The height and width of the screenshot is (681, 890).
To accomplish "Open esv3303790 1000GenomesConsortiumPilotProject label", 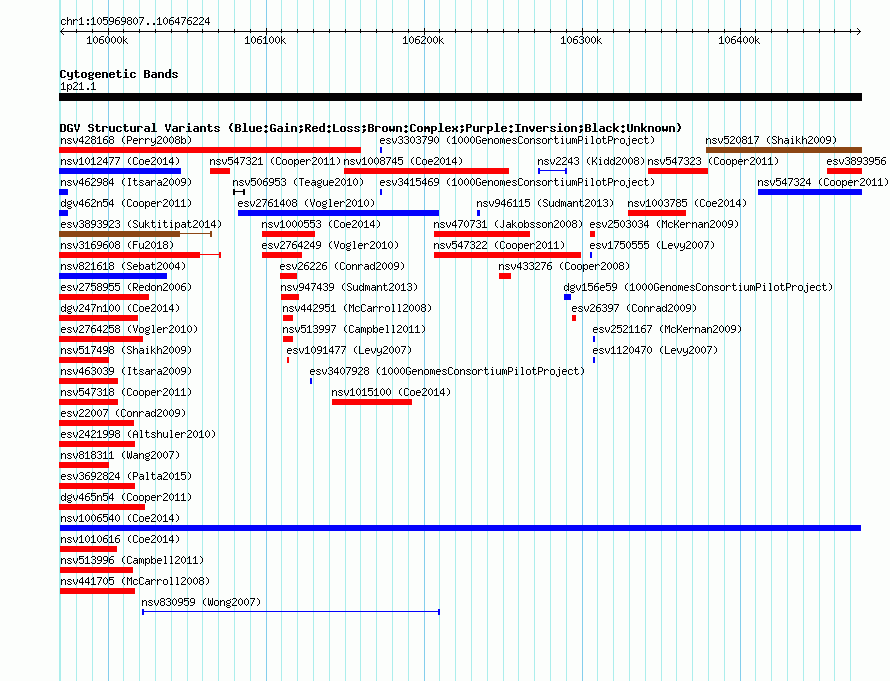I will pos(517,140).
